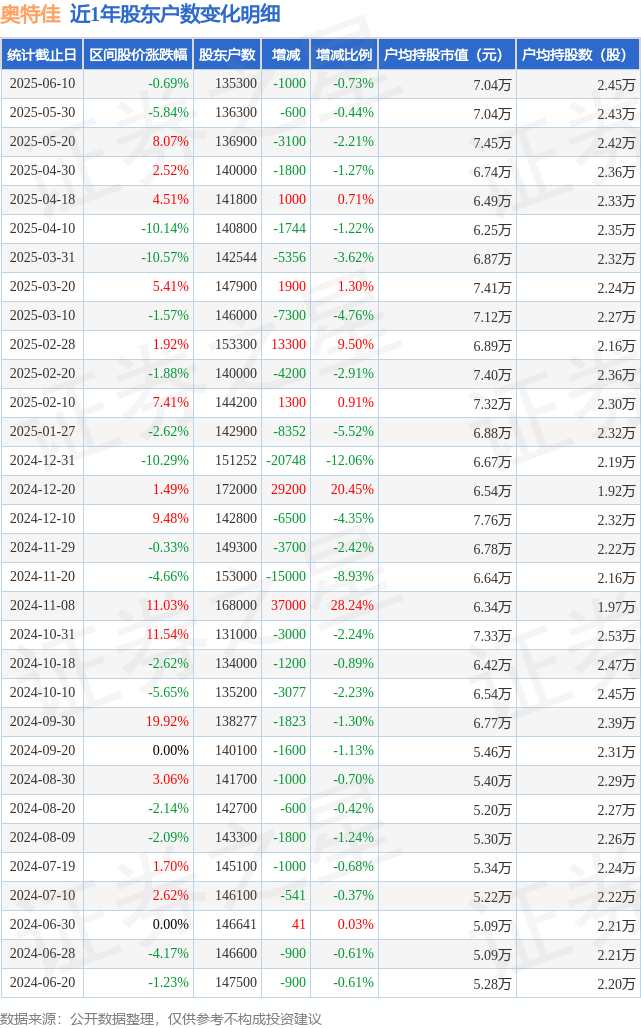The width and height of the screenshot is (641, 1028).
Task: Click the 区间股价涨跌幅 column header
Action: pos(138,54)
